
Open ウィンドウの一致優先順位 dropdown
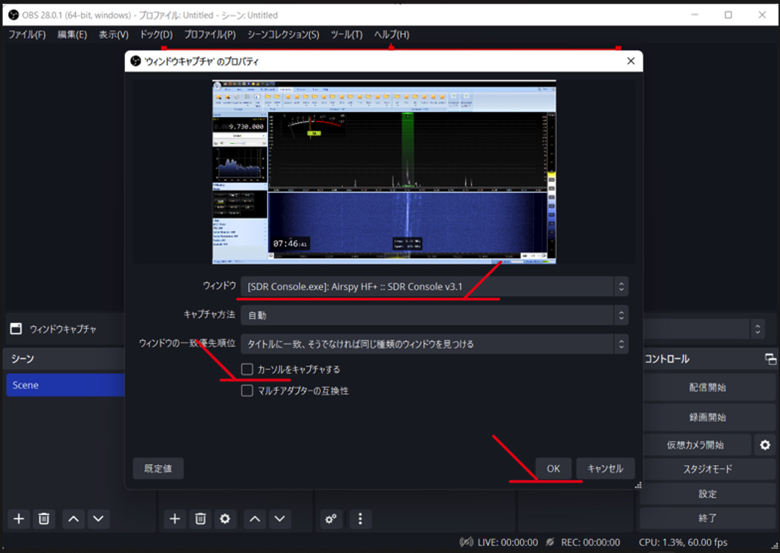(434, 344)
